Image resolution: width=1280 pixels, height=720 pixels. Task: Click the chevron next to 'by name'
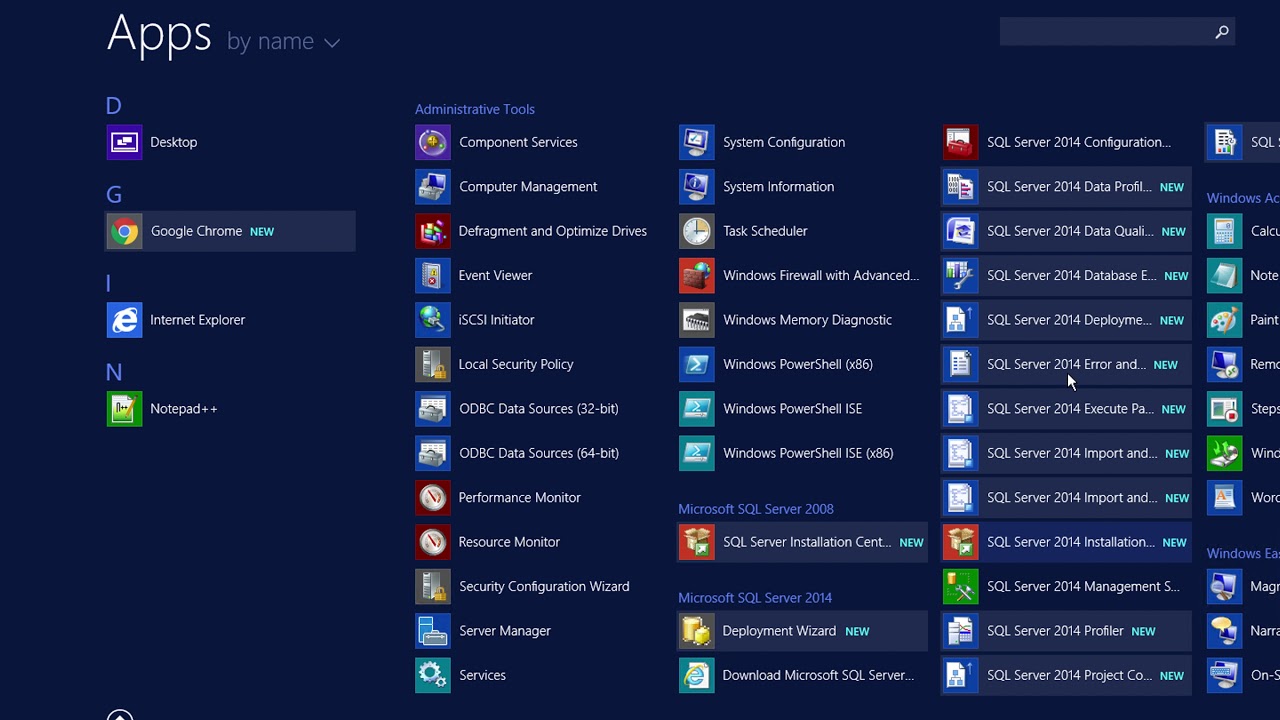coord(332,42)
